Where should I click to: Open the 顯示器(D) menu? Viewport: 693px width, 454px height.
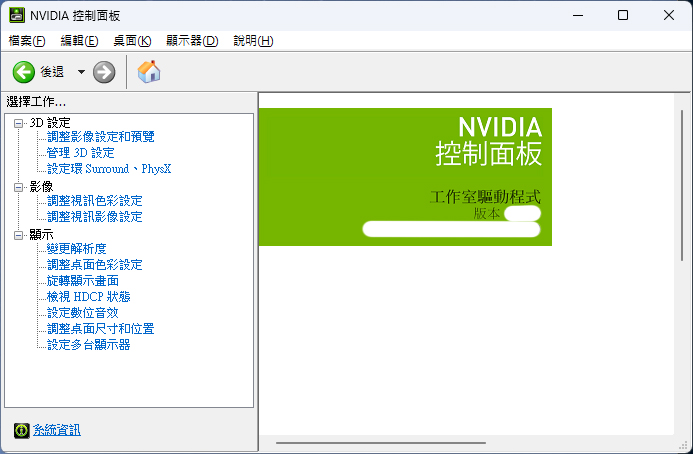click(192, 41)
